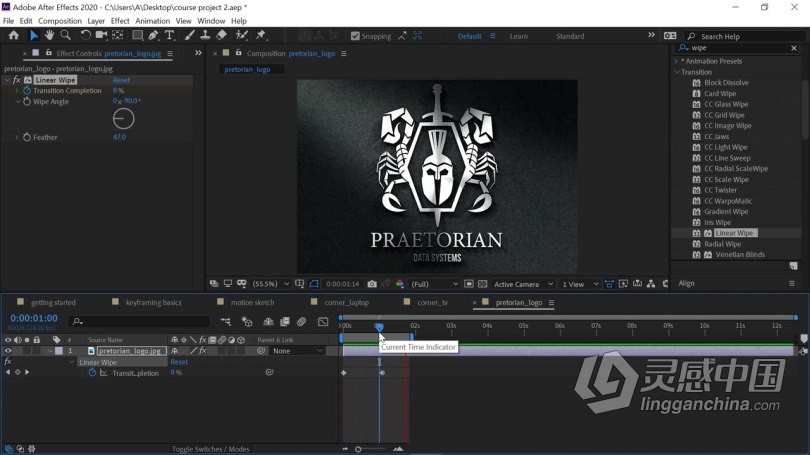
Task: Toggle the Region of Interest icon
Action: click(x=469, y=284)
